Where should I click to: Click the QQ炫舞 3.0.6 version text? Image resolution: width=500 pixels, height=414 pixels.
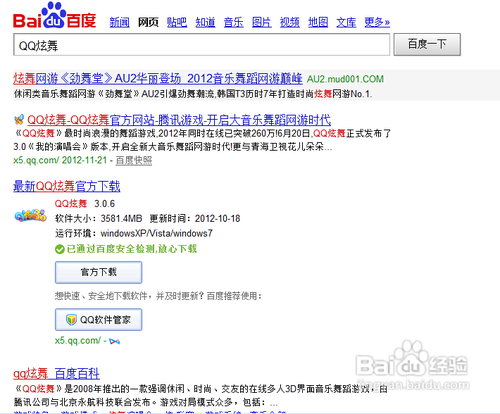(85, 204)
